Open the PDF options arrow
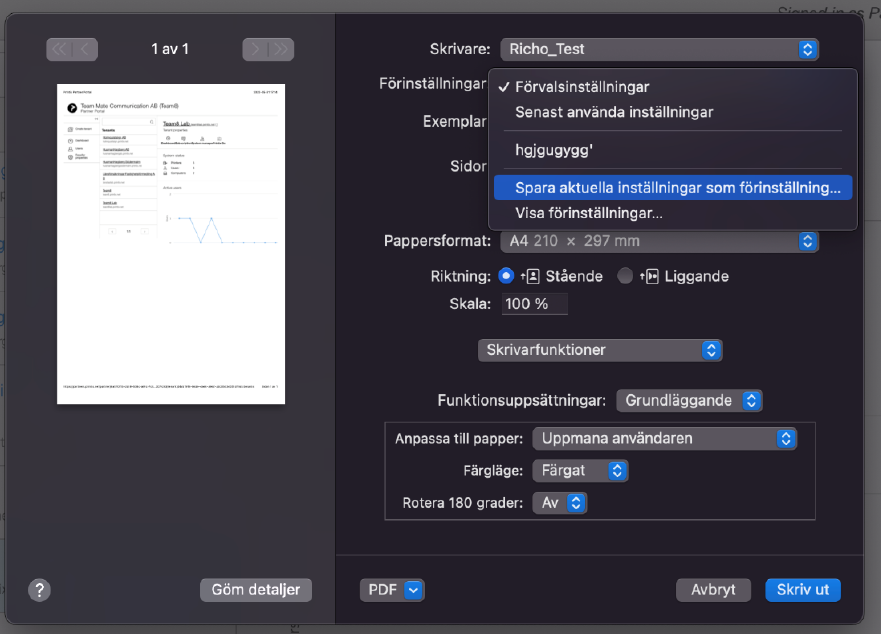881x634 pixels. (414, 590)
